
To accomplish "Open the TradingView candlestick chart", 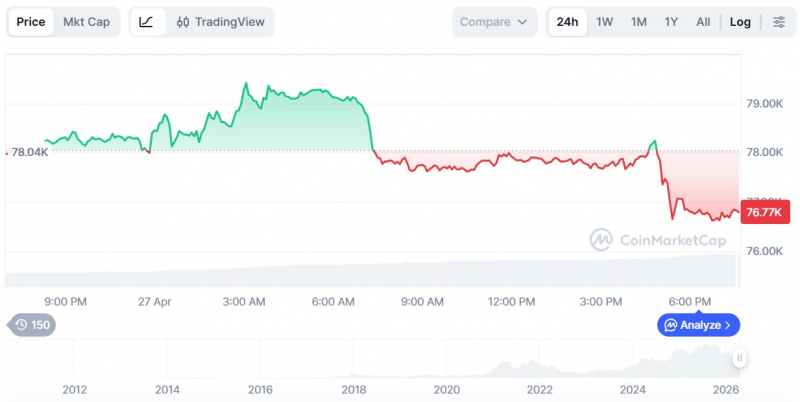I will click(x=220, y=22).
